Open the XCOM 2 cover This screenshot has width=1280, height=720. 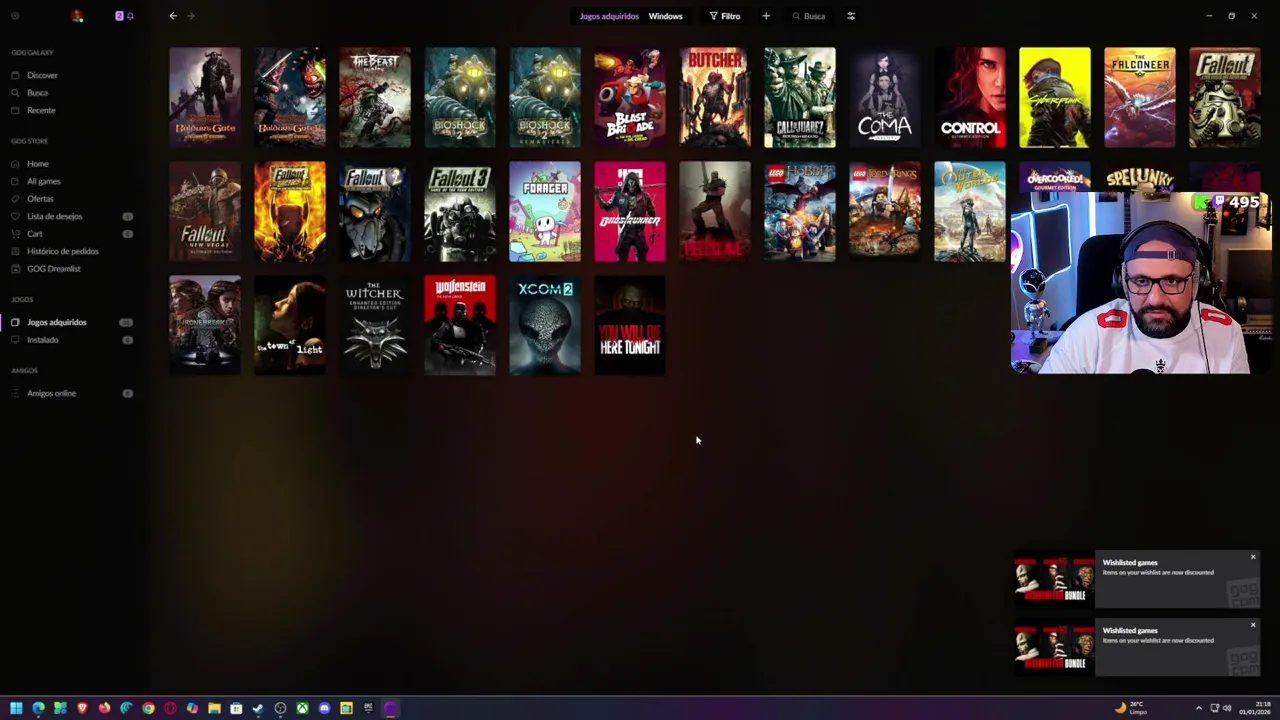pyautogui.click(x=545, y=325)
